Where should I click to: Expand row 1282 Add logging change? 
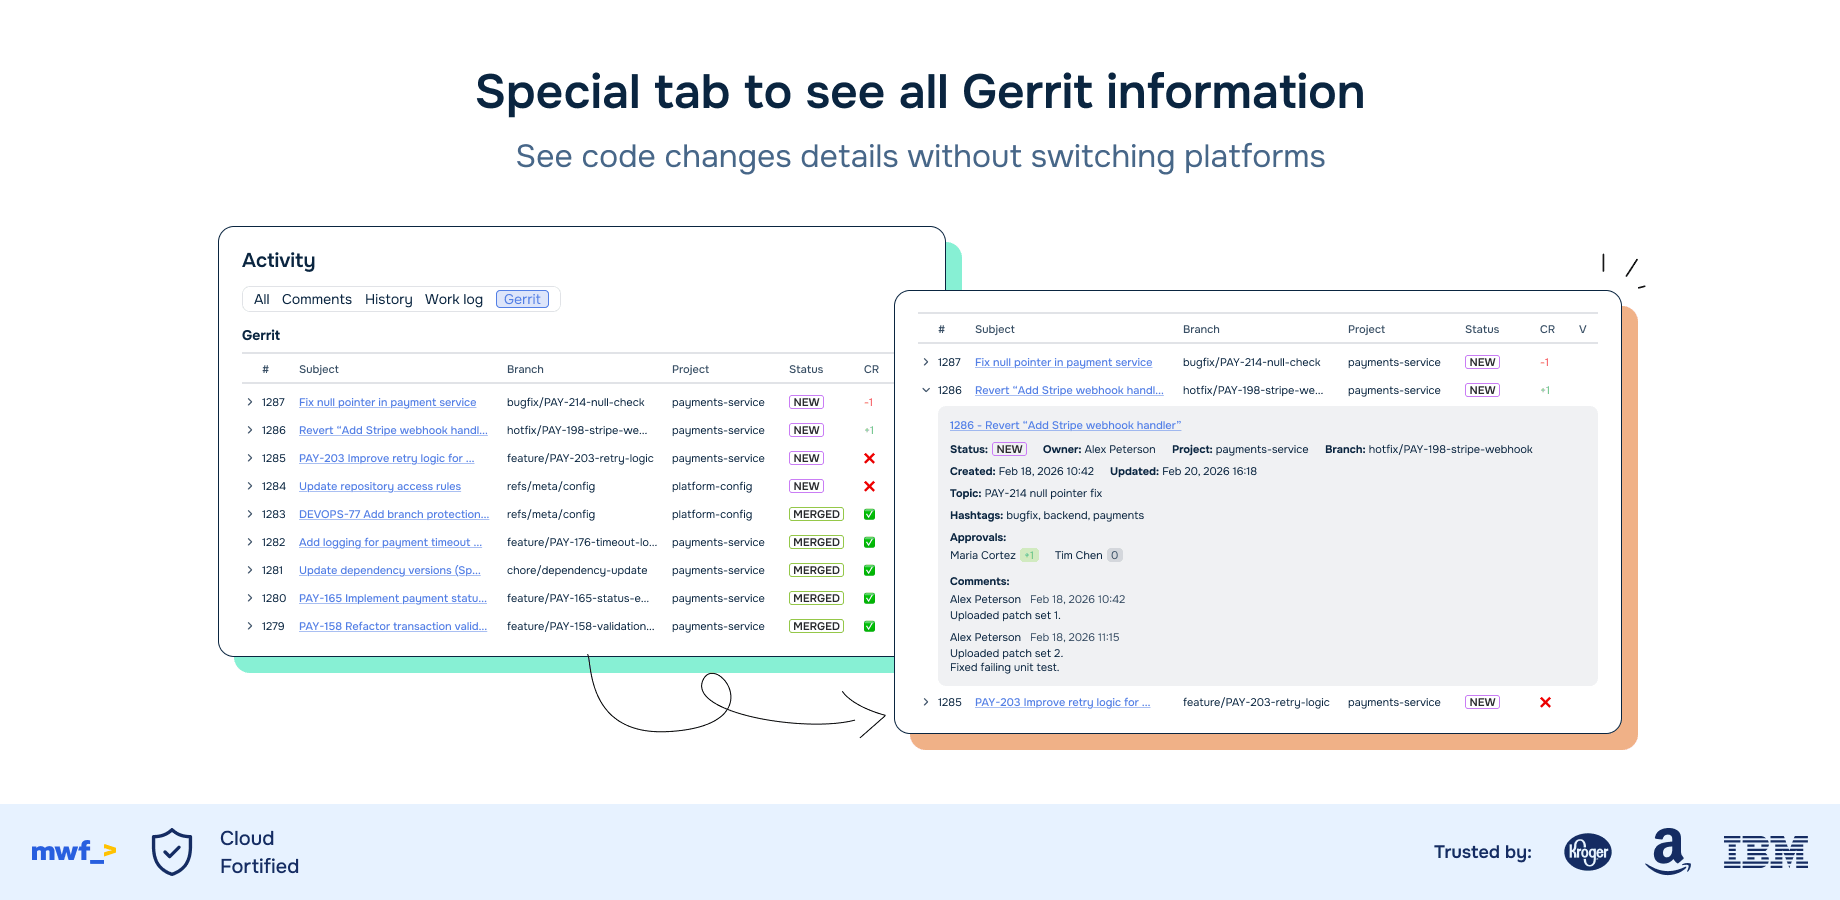tap(250, 542)
